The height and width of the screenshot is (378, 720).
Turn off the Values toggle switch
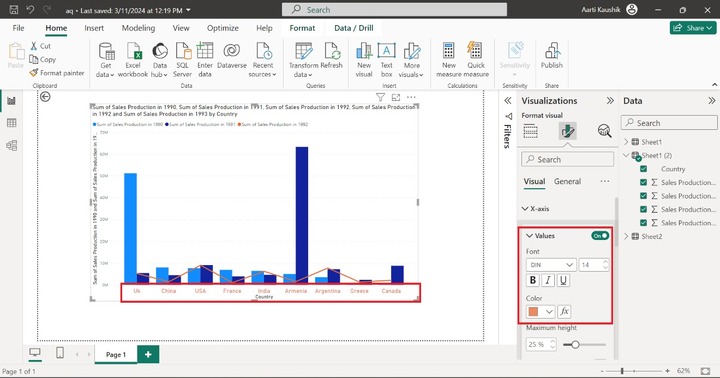point(600,236)
